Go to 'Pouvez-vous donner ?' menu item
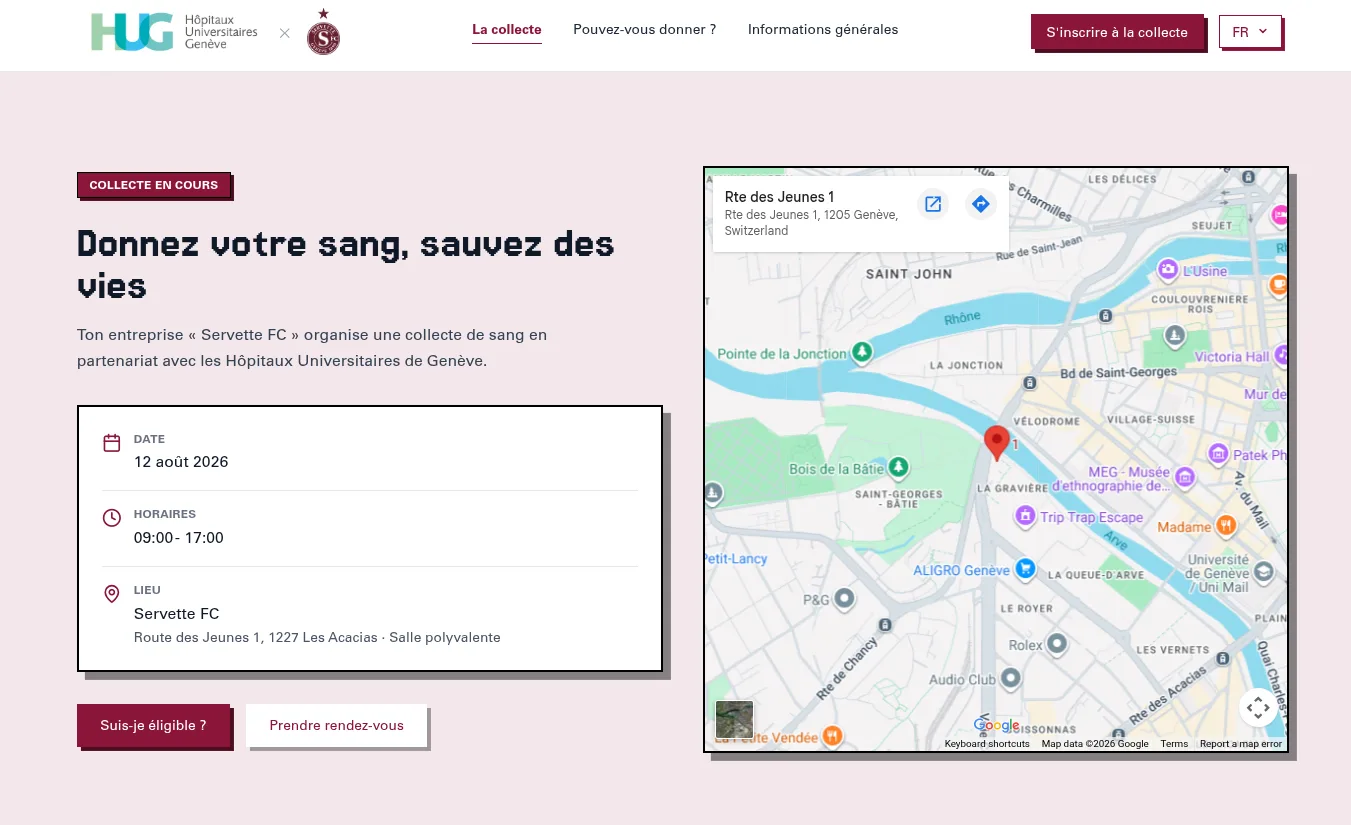1351x825 pixels. tap(645, 30)
